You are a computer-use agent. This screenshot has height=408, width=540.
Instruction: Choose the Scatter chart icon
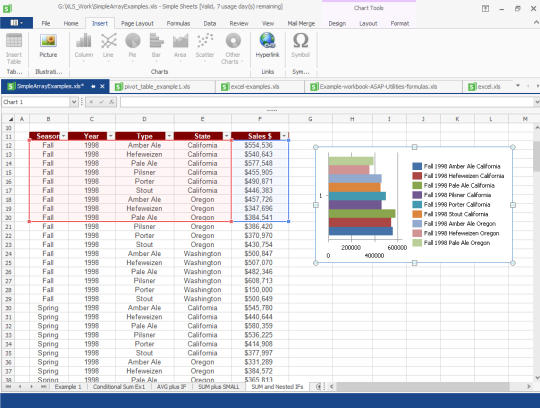(205, 45)
